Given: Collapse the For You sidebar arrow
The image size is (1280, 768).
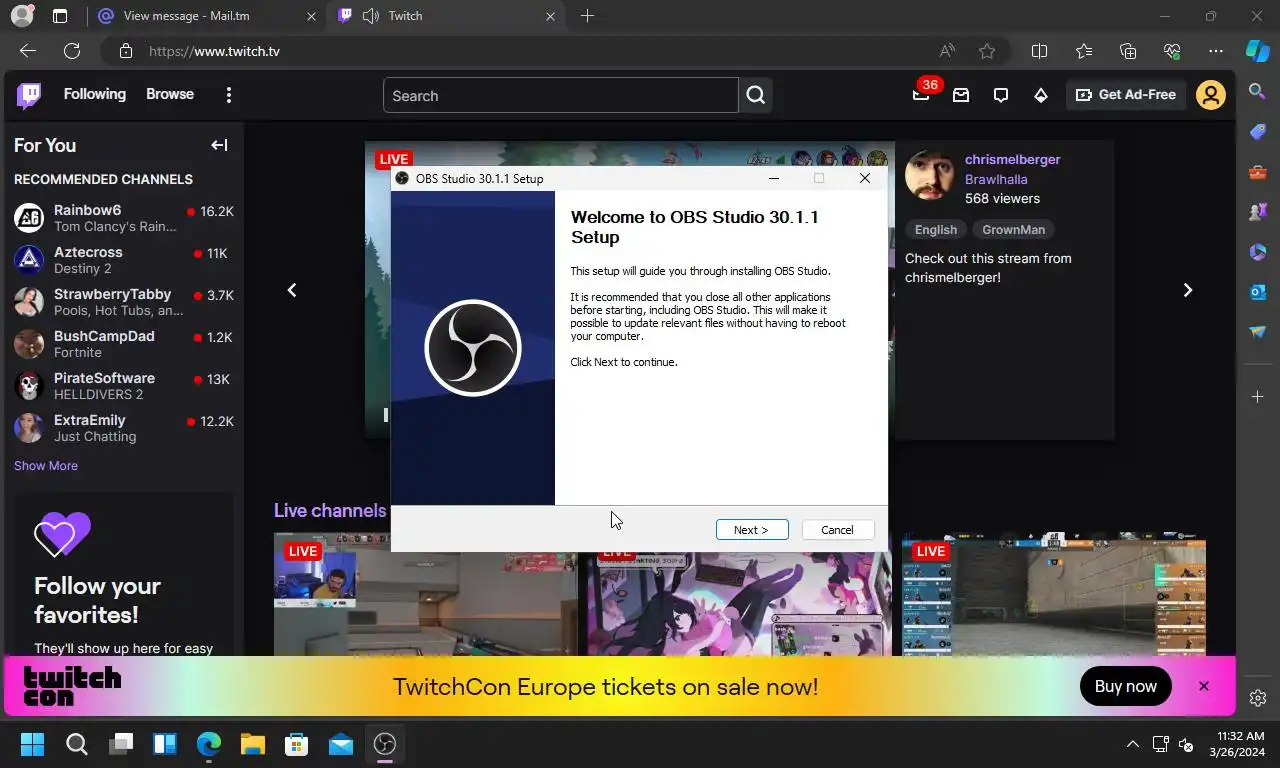Looking at the screenshot, I should pos(219,145).
